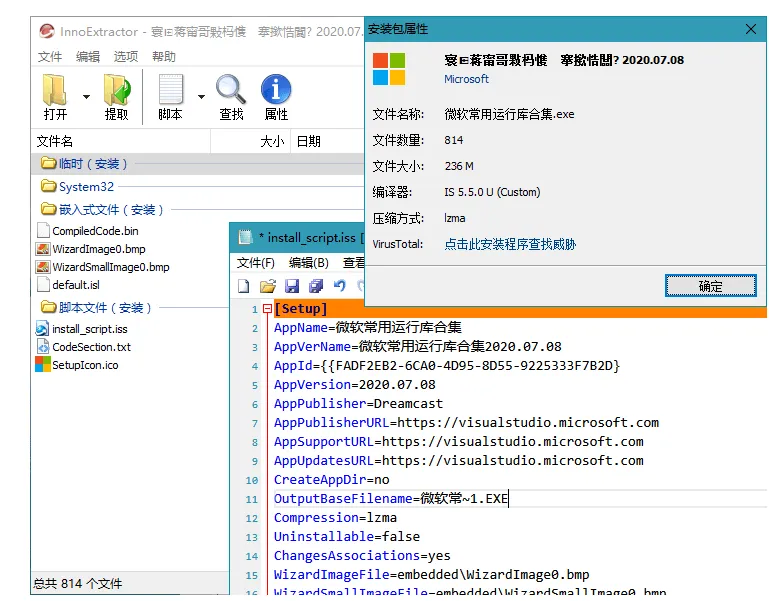
Task: Click the New file icon in script editor
Action: coord(244,286)
